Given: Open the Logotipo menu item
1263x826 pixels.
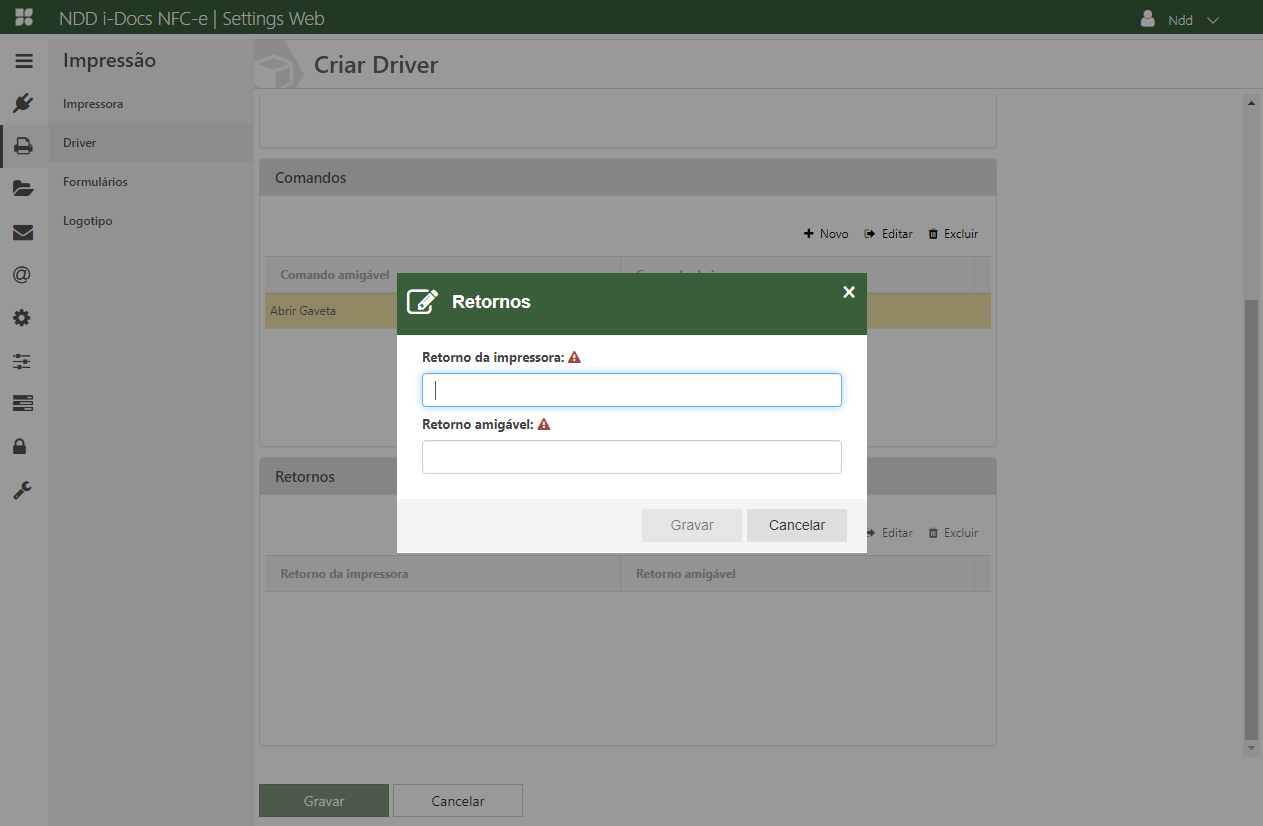Looking at the screenshot, I should tap(88, 221).
